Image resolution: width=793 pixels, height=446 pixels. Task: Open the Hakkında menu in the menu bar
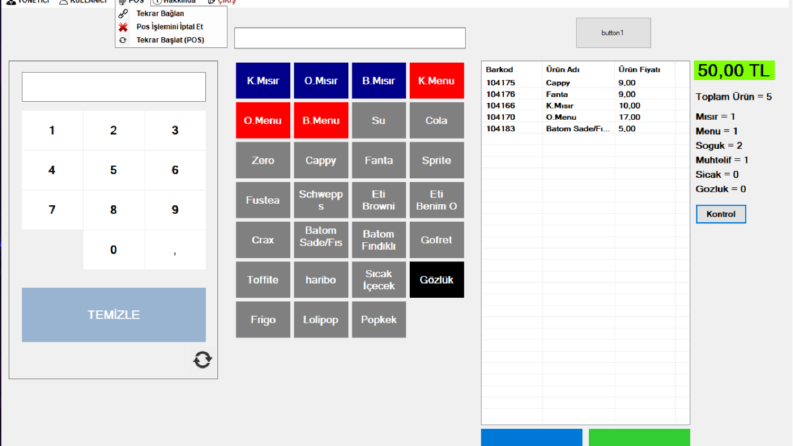coord(174,2)
